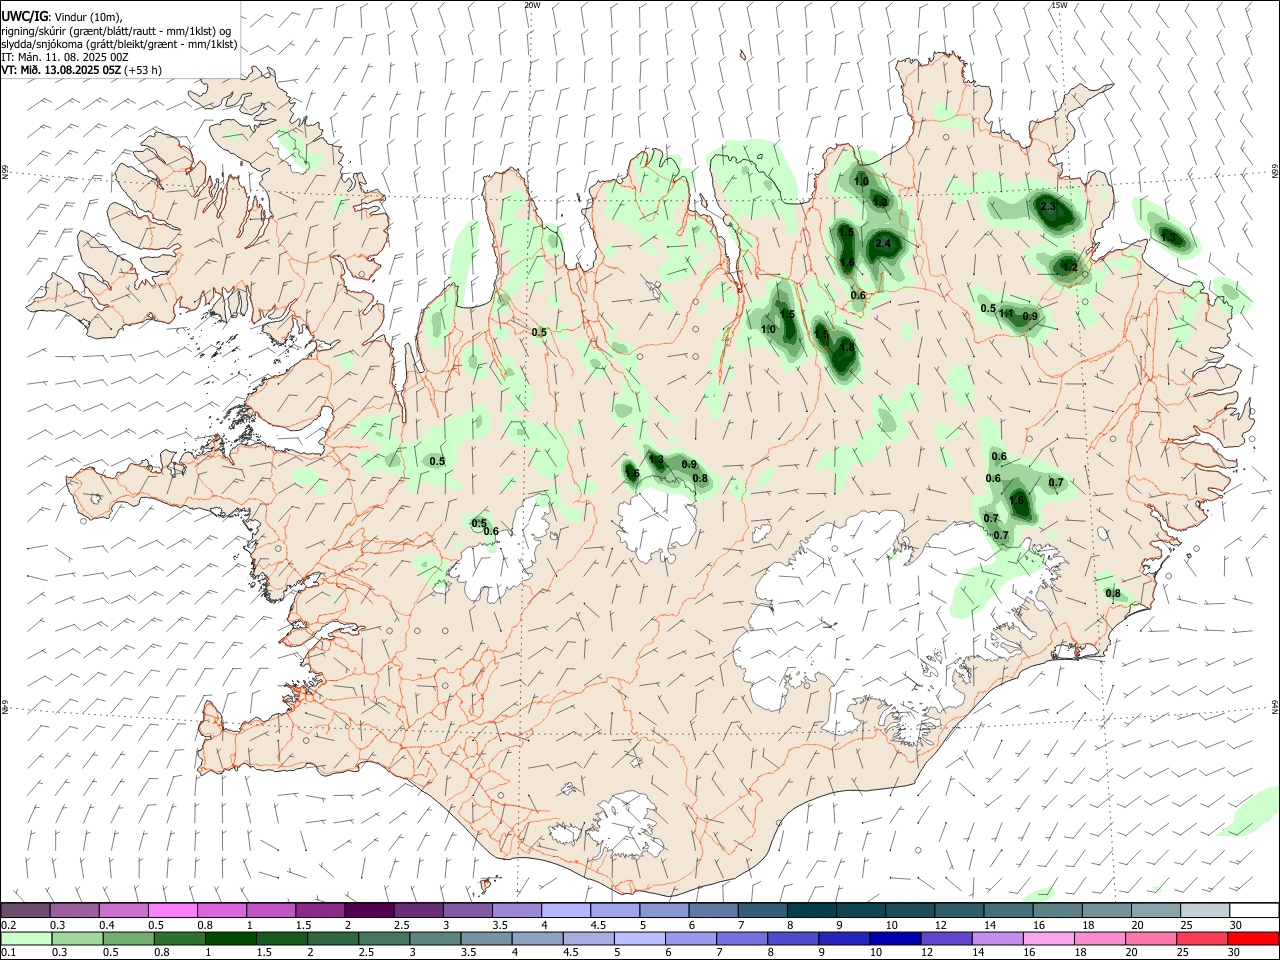Select the 25 light gray swatch in top scale
Image resolution: width=1280 pixels, height=960 pixels.
pyautogui.click(x=1205, y=910)
